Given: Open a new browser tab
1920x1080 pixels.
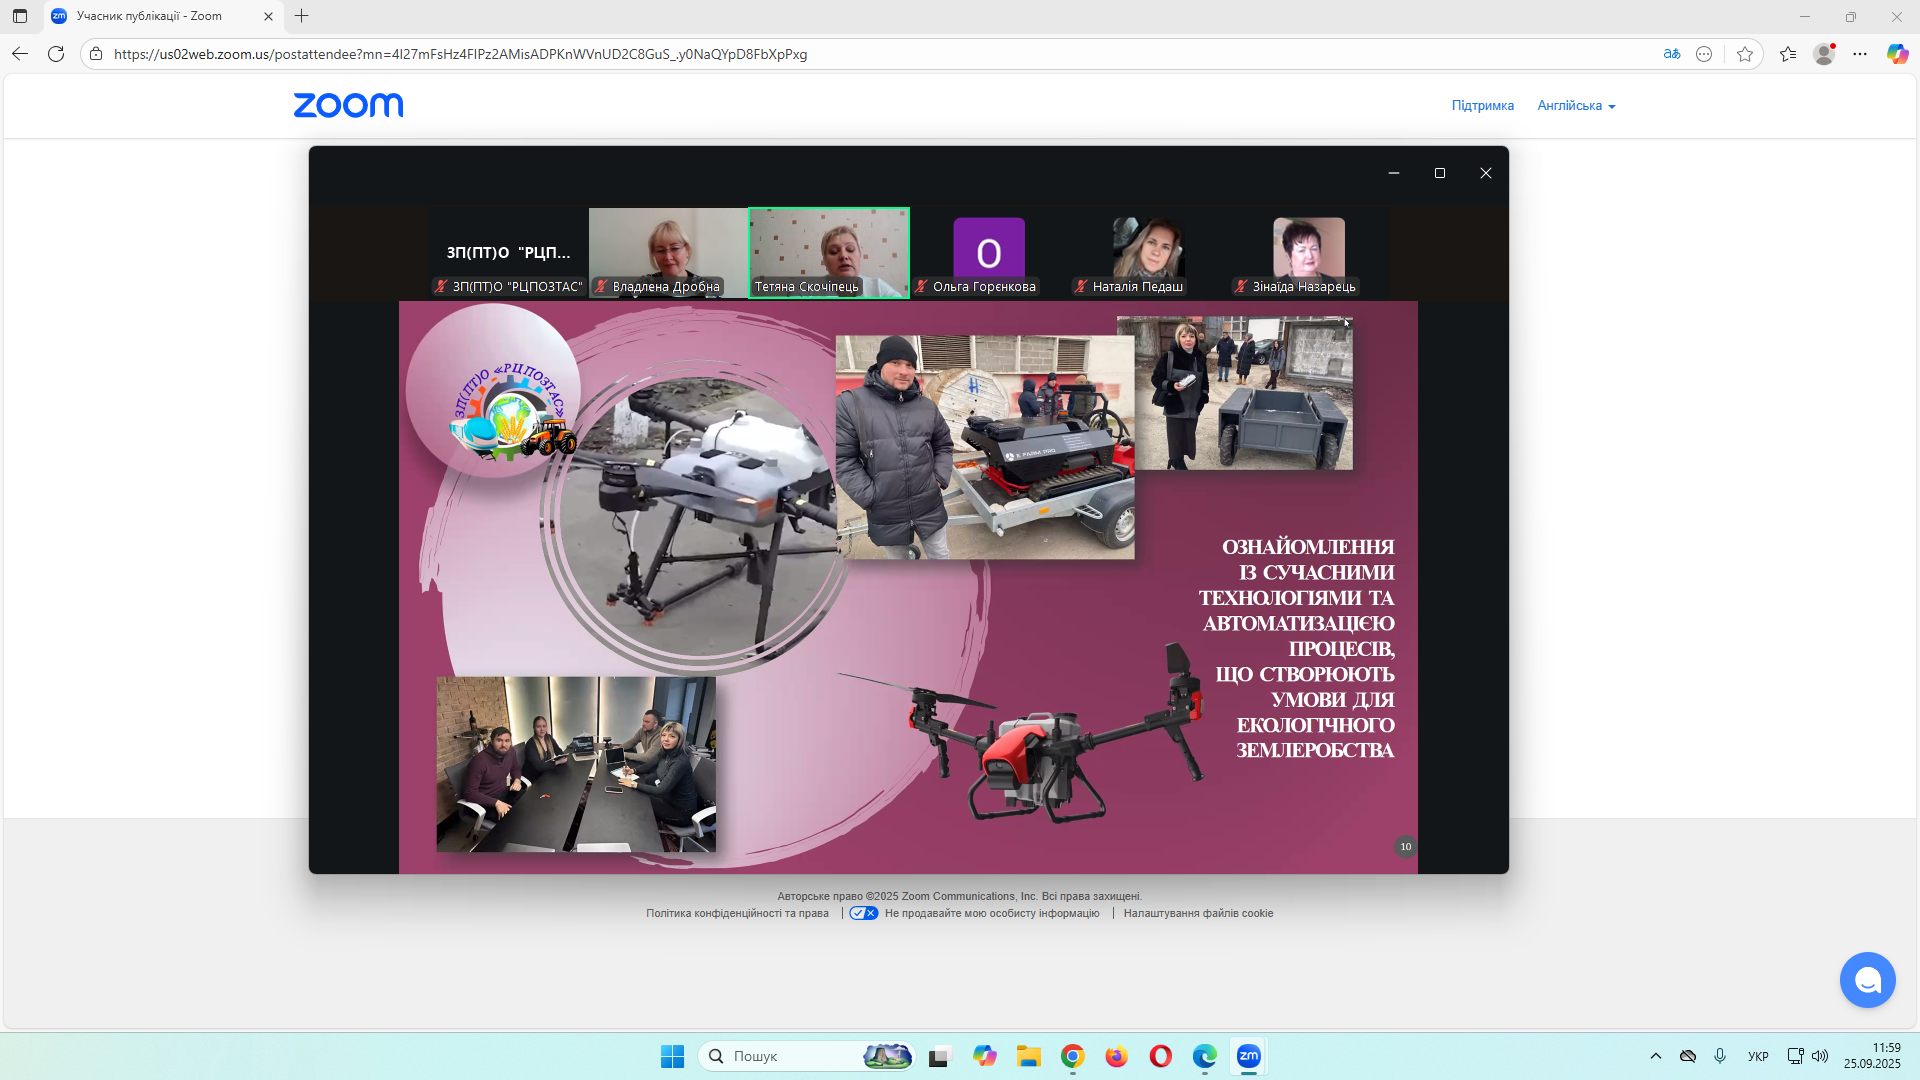Looking at the screenshot, I should point(301,16).
